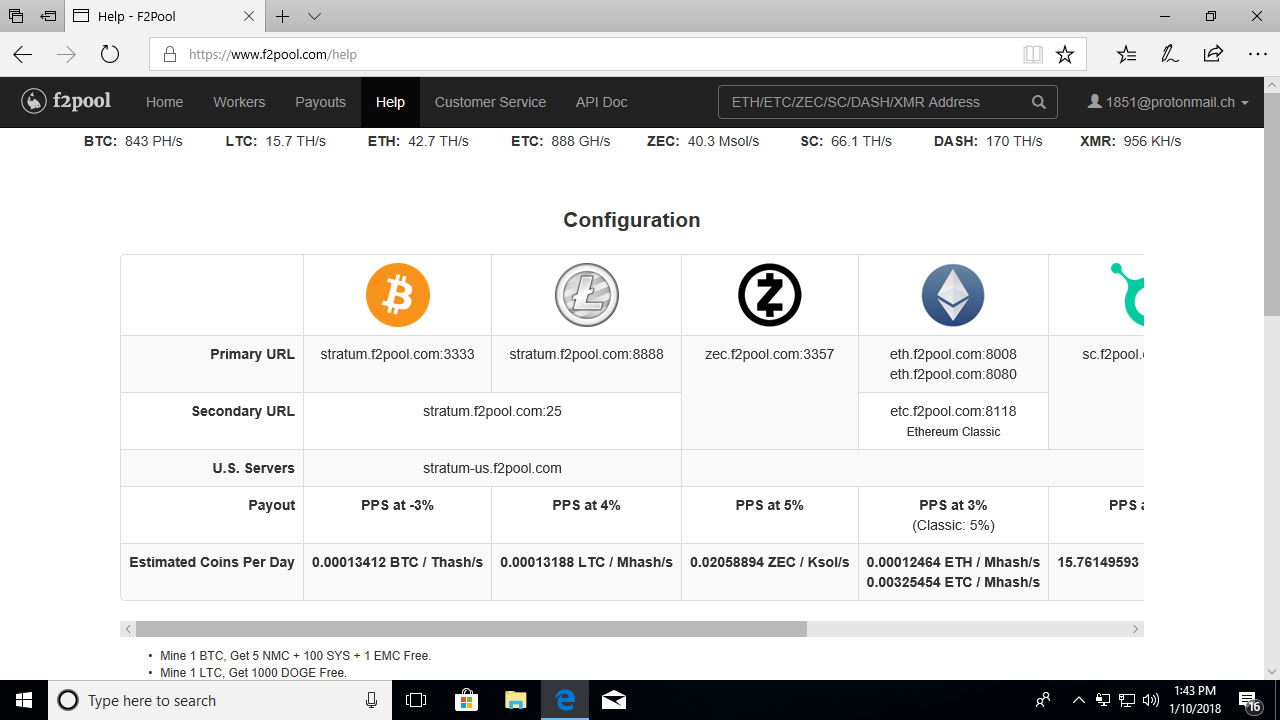Open the API Doc navigation item
Viewport: 1280px width, 720px height.
(x=602, y=102)
